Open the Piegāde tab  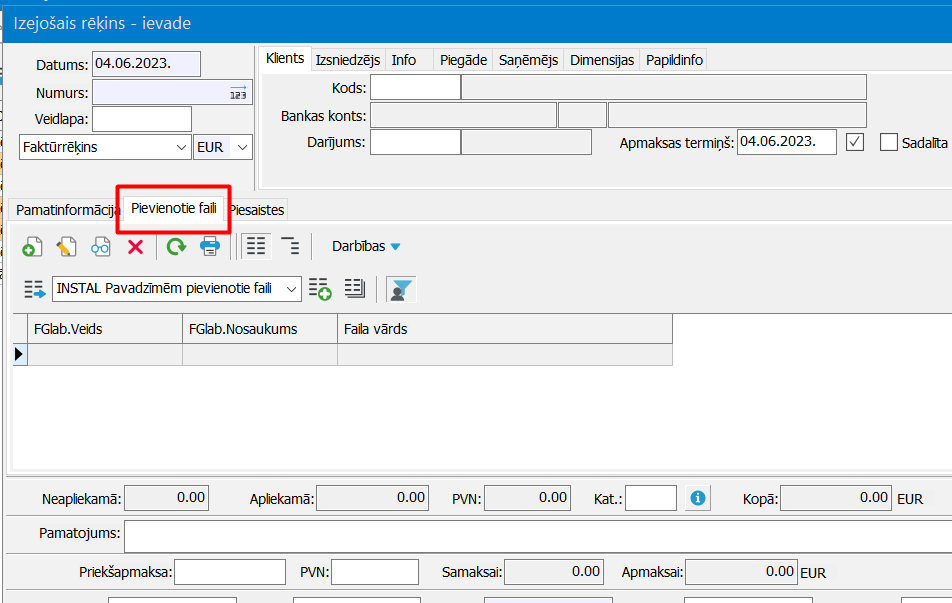pyautogui.click(x=463, y=60)
